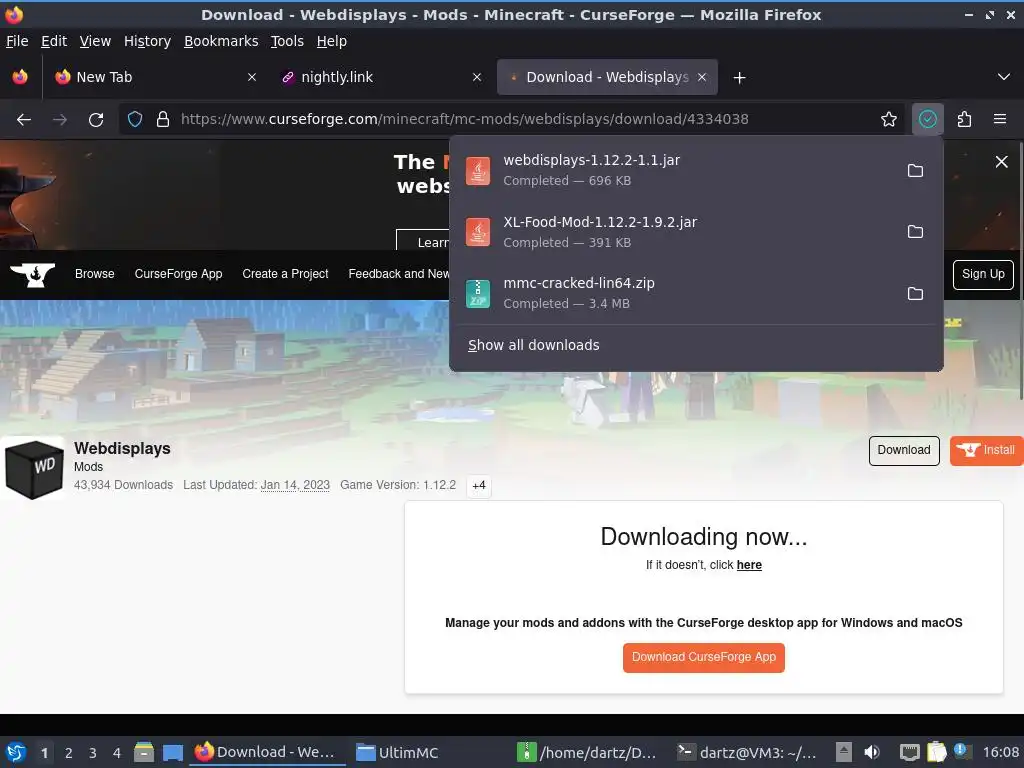Open a new browser tab
The width and height of the screenshot is (1024, 768).
(739, 78)
